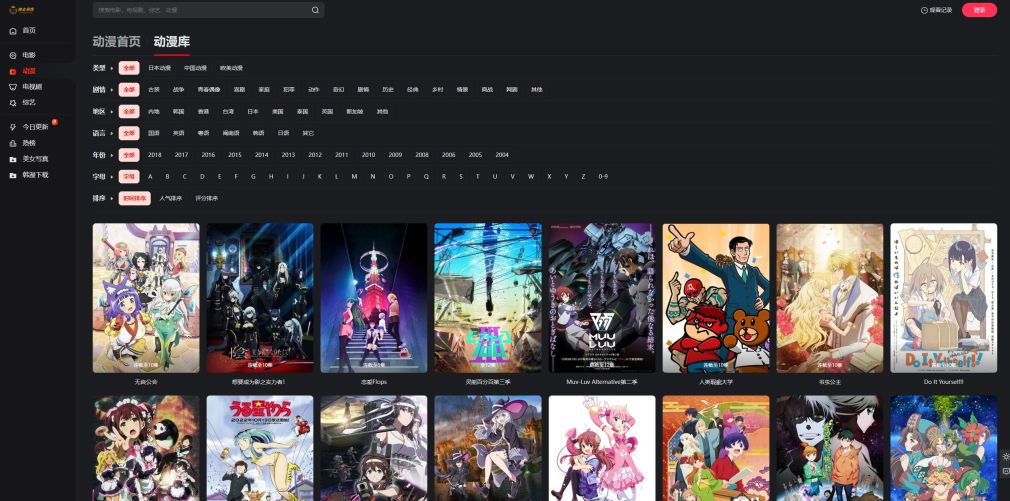Filter titles by letter S
Screen dimensions: 1010x501
pyautogui.click(x=461, y=176)
